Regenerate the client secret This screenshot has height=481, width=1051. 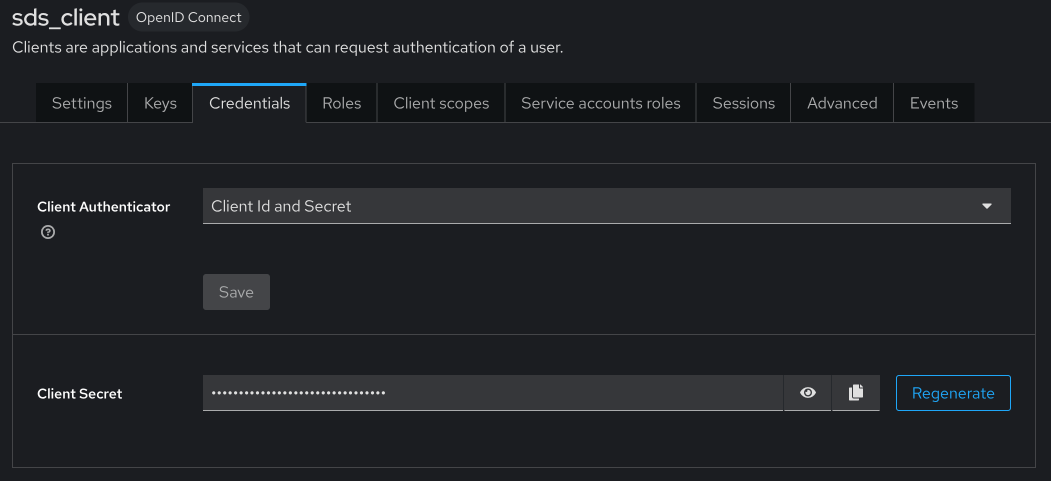[953, 393]
